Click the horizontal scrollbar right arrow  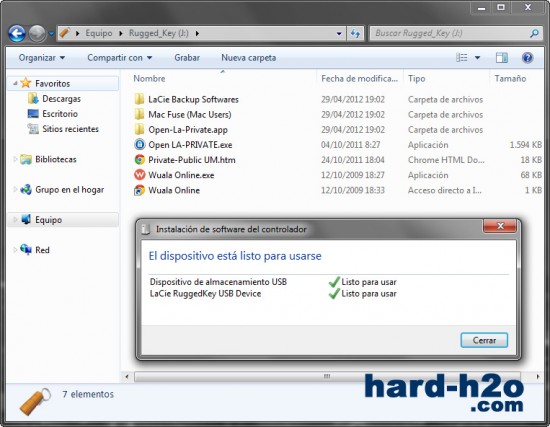(537, 376)
